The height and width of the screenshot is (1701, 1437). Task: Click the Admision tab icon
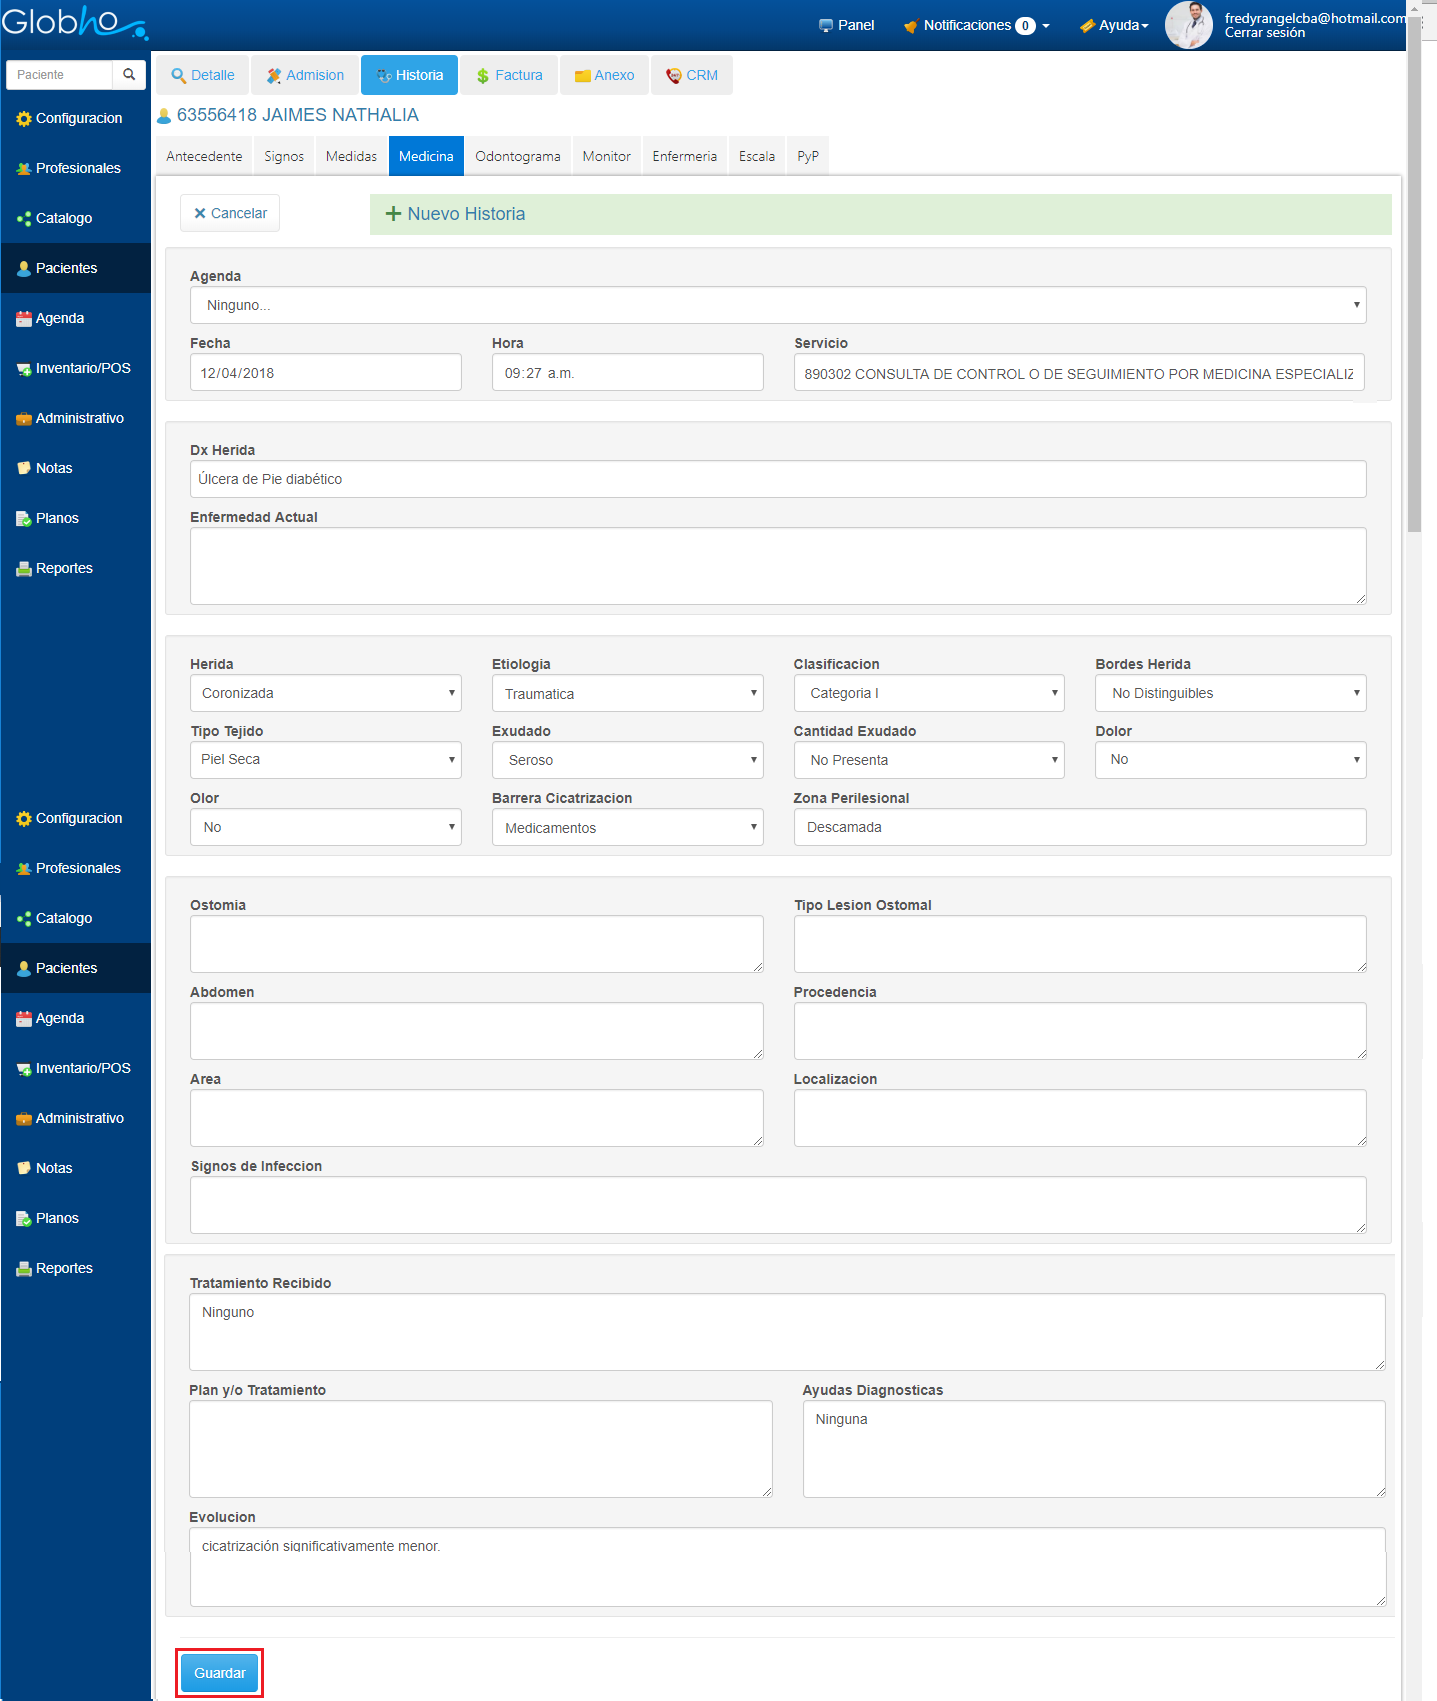click(x=274, y=76)
